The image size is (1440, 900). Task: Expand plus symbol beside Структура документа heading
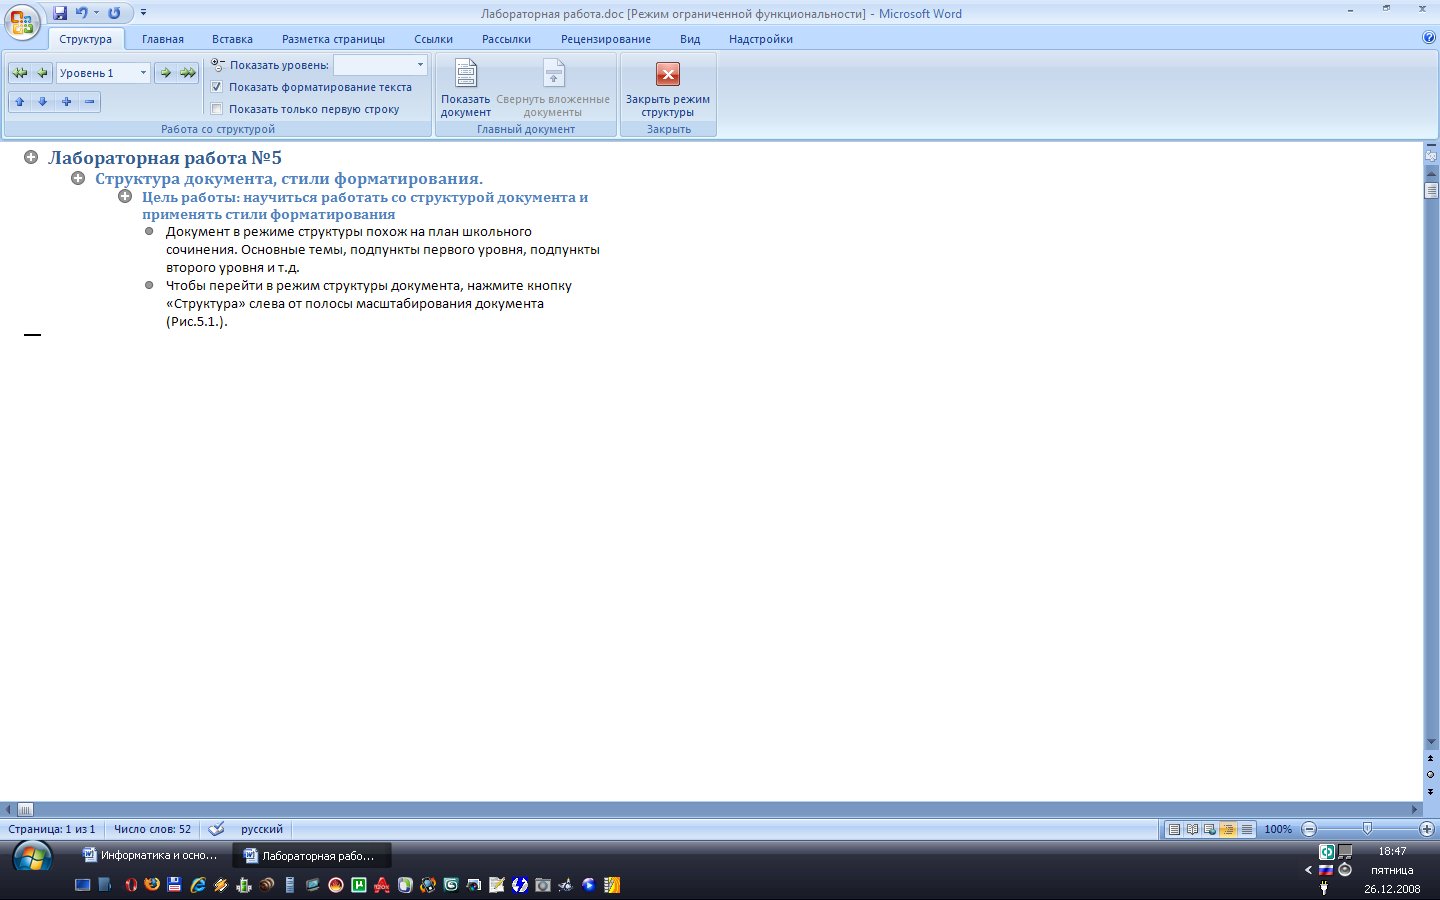[78, 178]
